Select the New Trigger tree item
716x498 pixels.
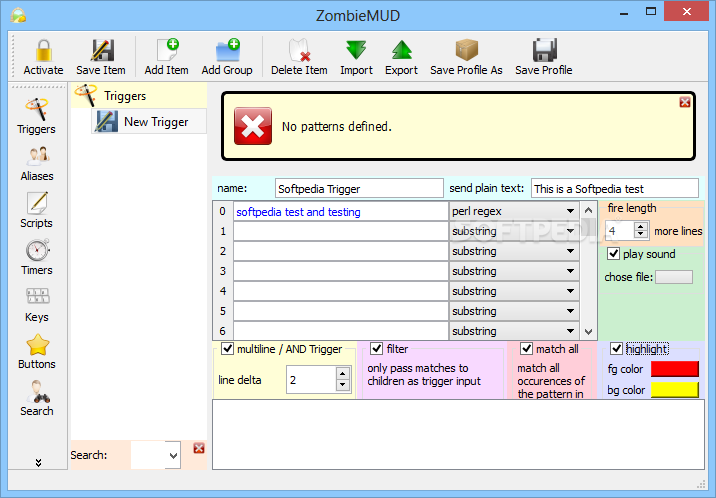tap(149, 121)
